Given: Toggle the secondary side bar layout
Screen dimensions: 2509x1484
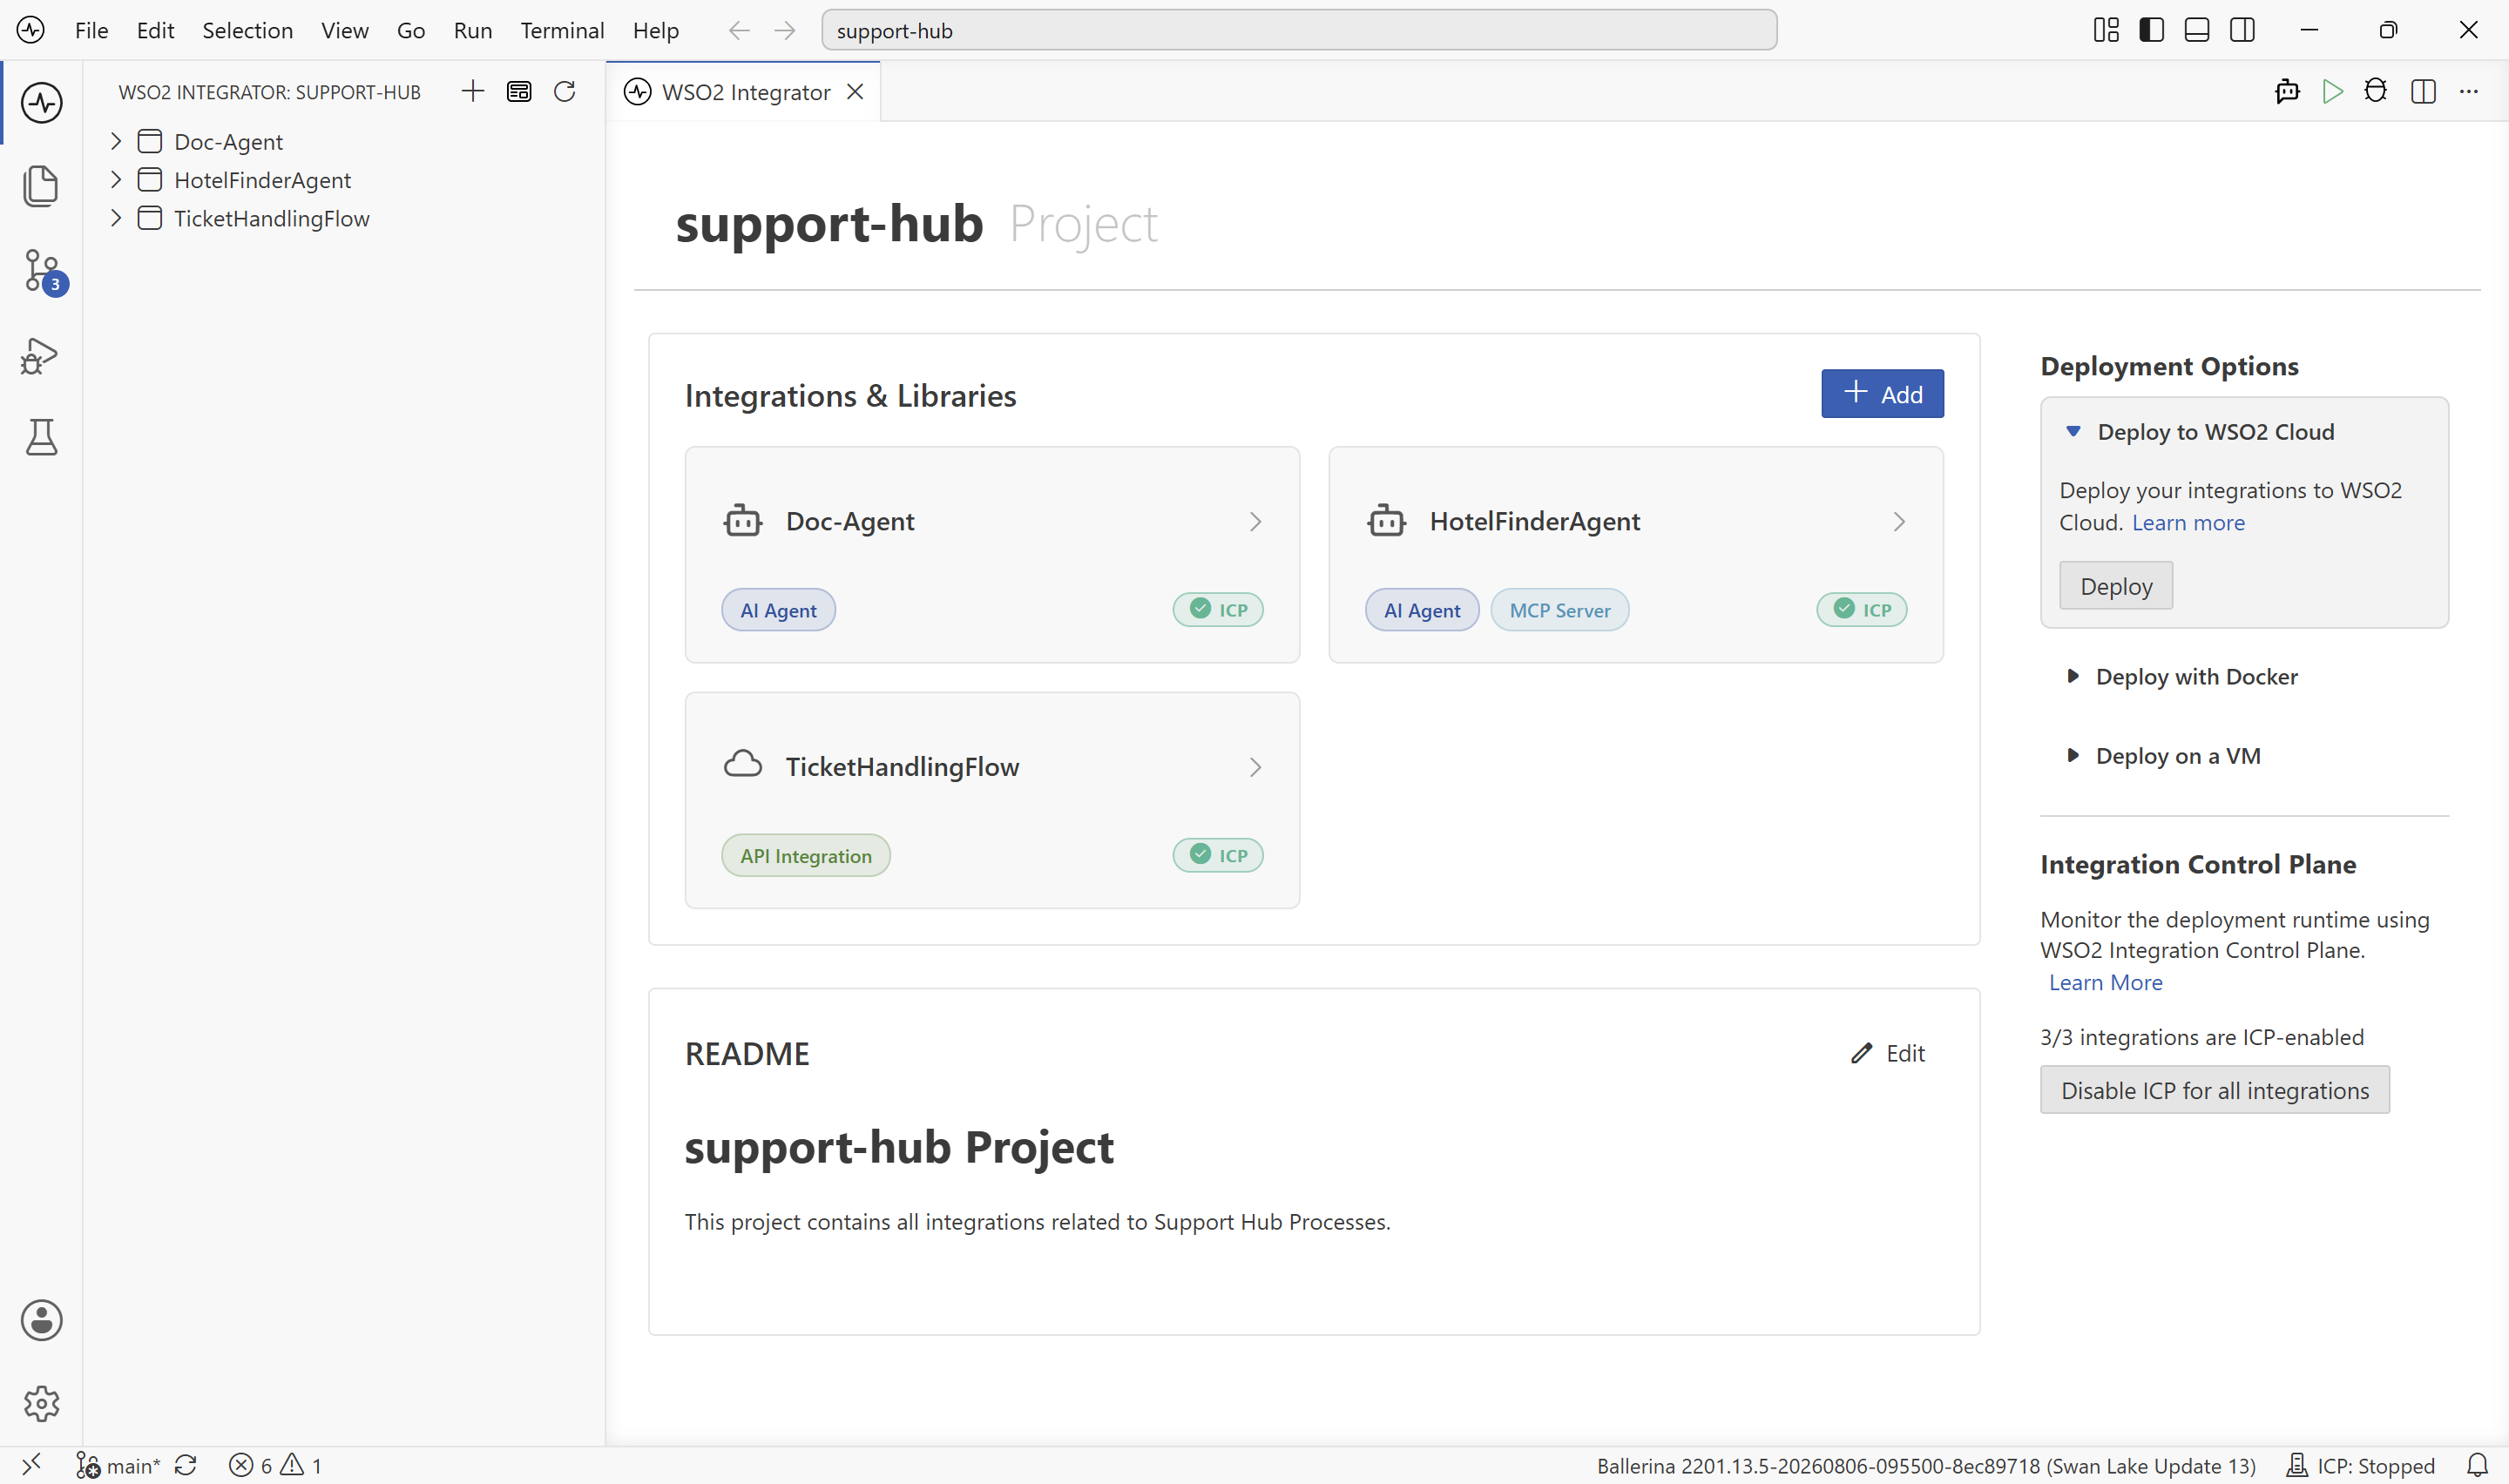Looking at the screenshot, I should pos(2243,30).
